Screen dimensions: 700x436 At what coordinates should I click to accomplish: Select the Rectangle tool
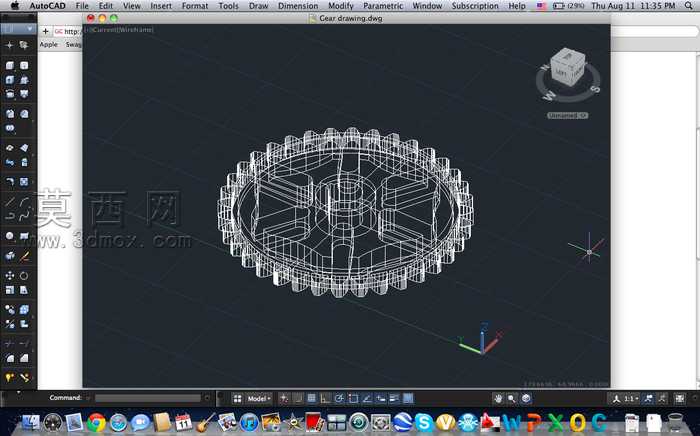(24, 236)
